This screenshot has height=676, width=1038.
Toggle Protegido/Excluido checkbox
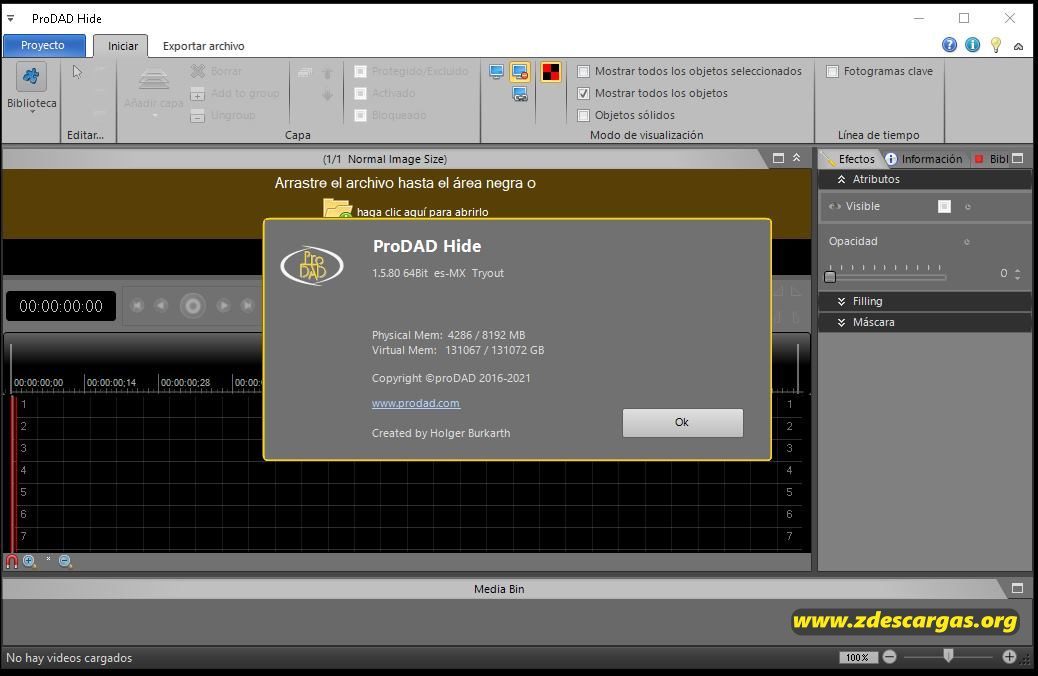tap(360, 72)
